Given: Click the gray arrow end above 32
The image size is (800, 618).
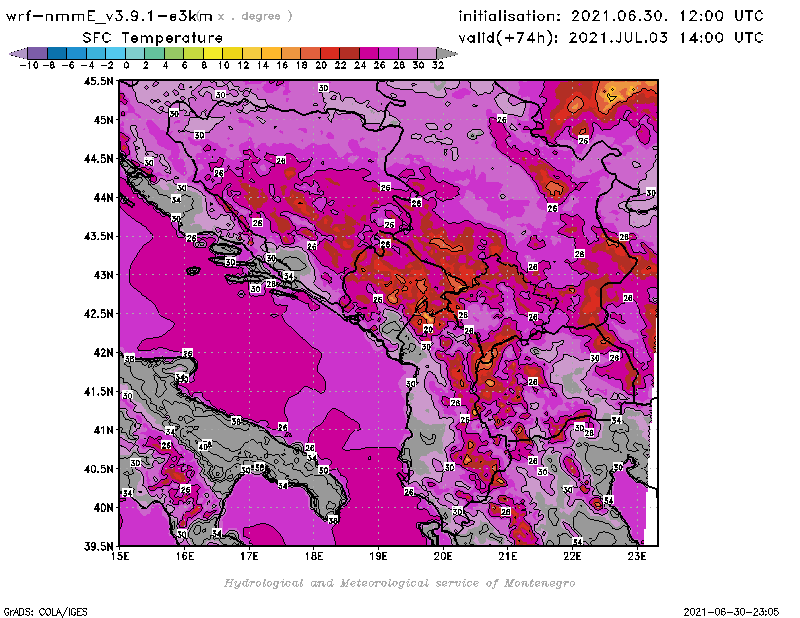Looking at the screenshot, I should click(447, 53).
